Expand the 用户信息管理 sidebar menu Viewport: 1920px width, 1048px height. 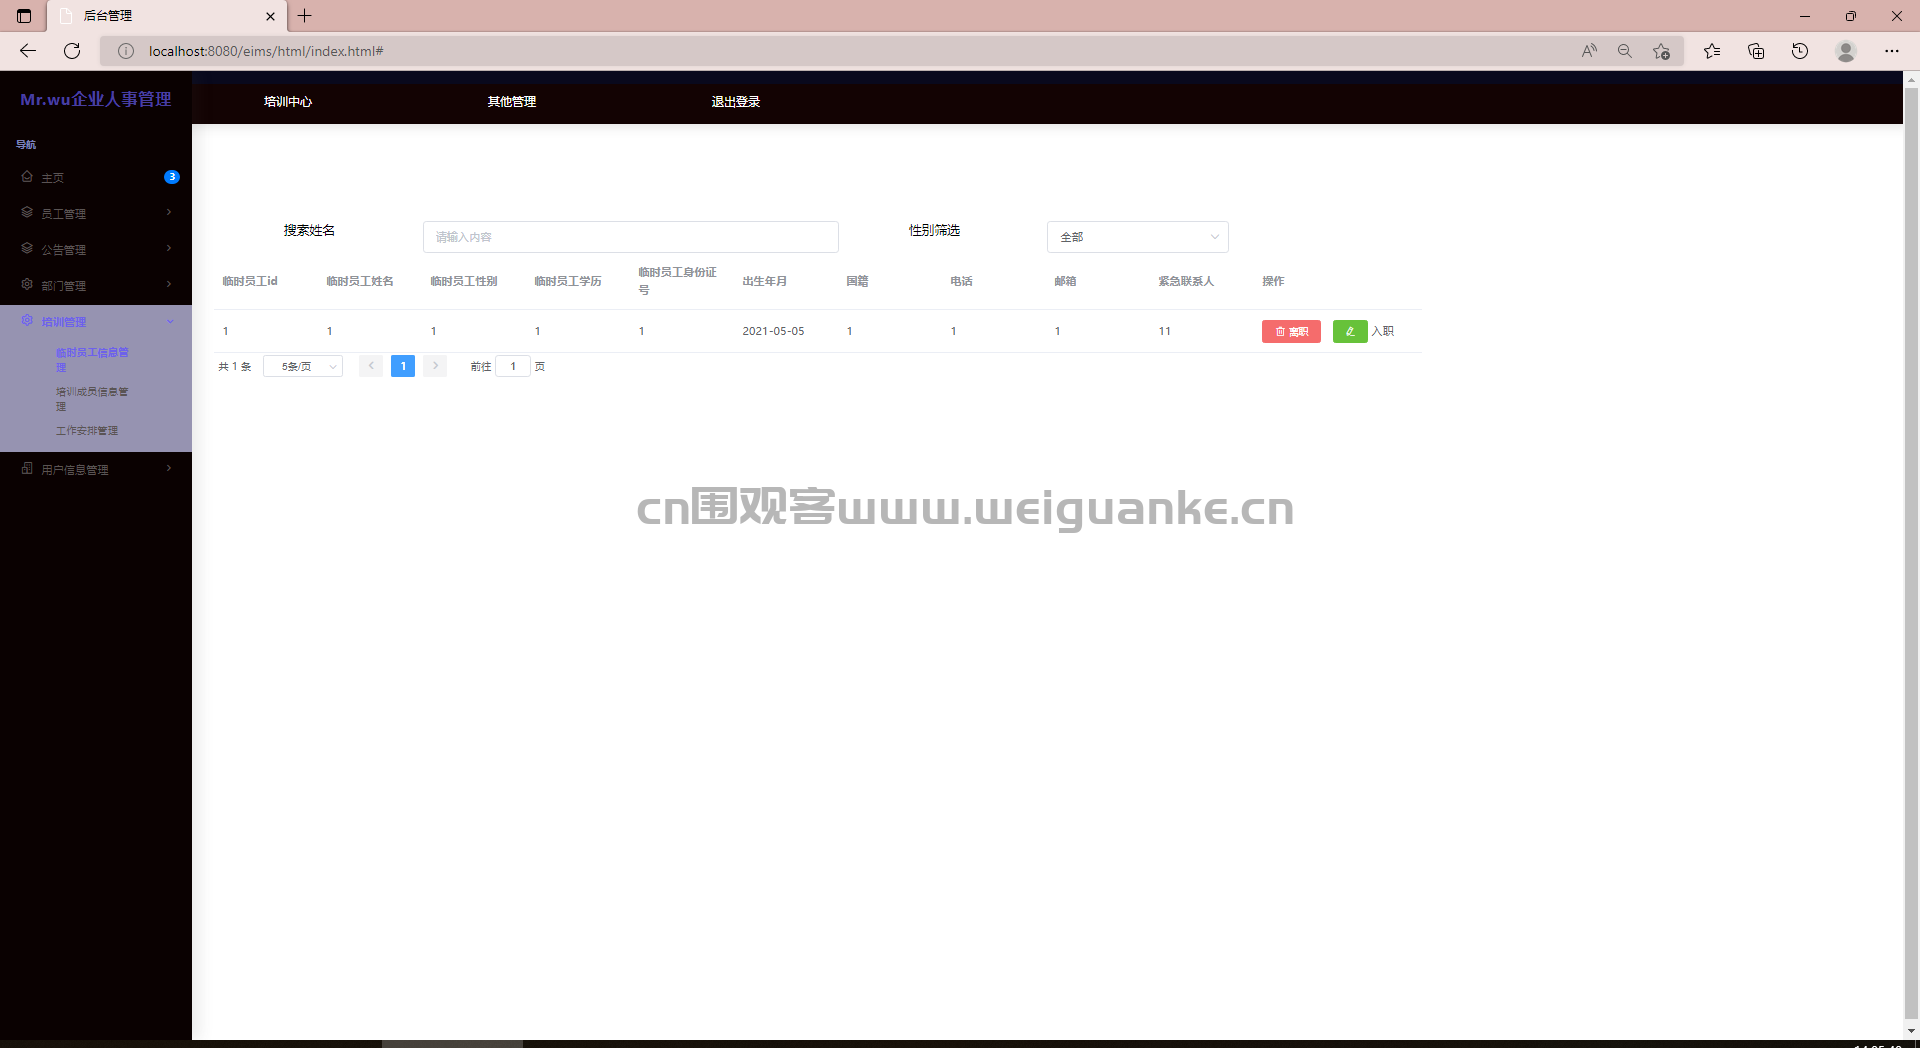(96, 469)
